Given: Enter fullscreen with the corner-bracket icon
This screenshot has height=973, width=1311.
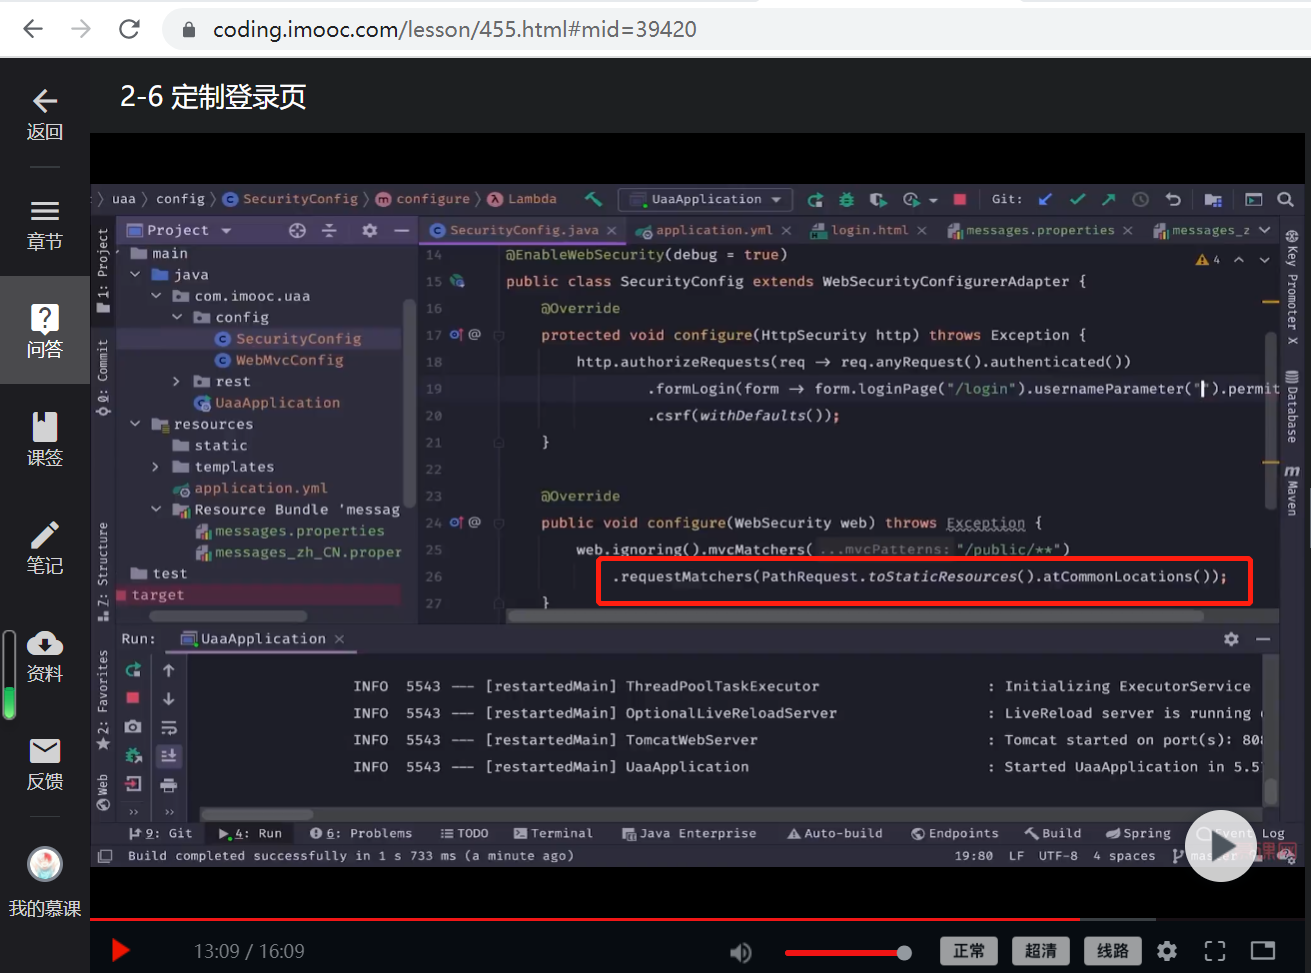Looking at the screenshot, I should click(x=1215, y=951).
